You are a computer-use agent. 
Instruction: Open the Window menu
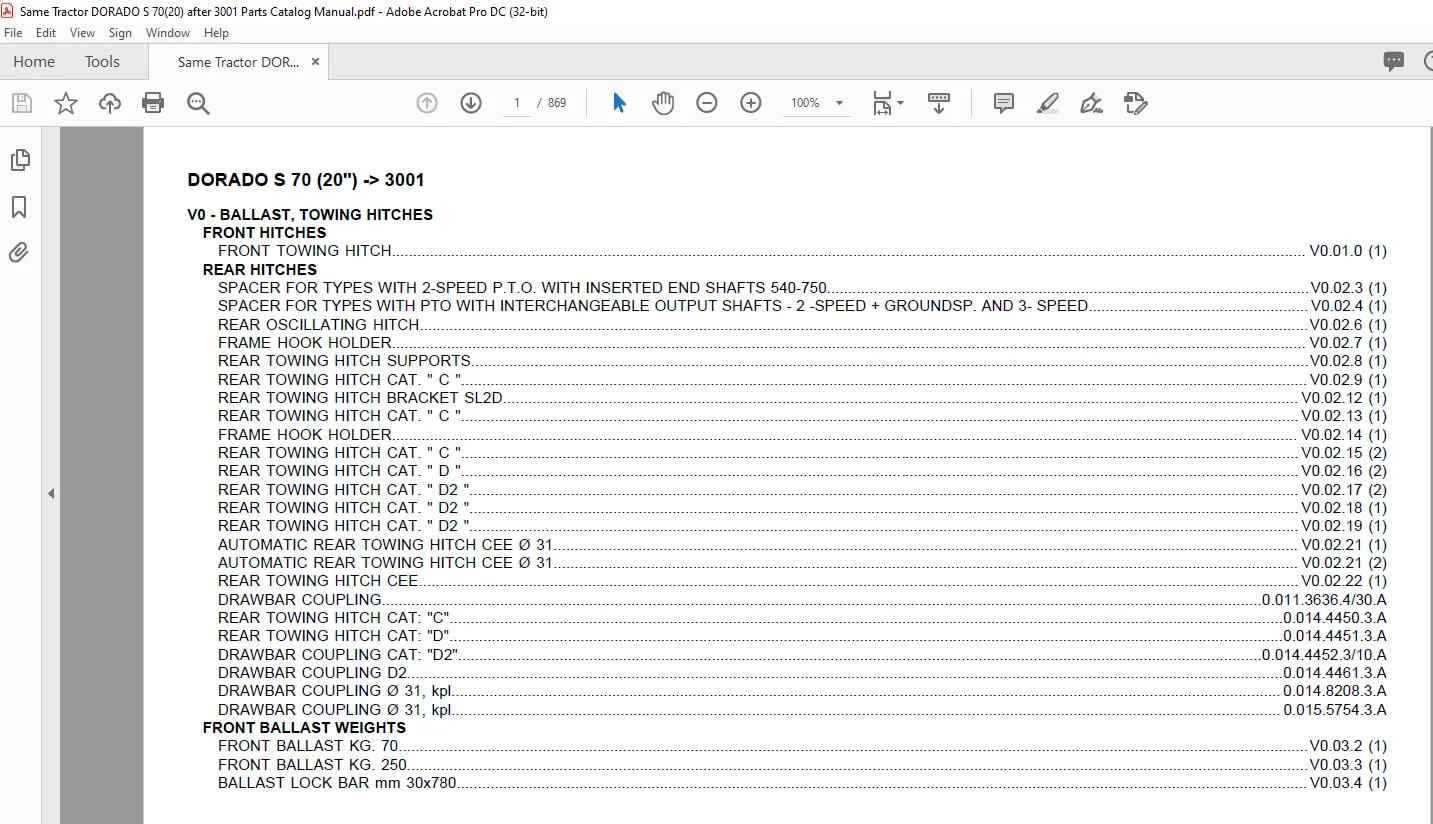(168, 33)
